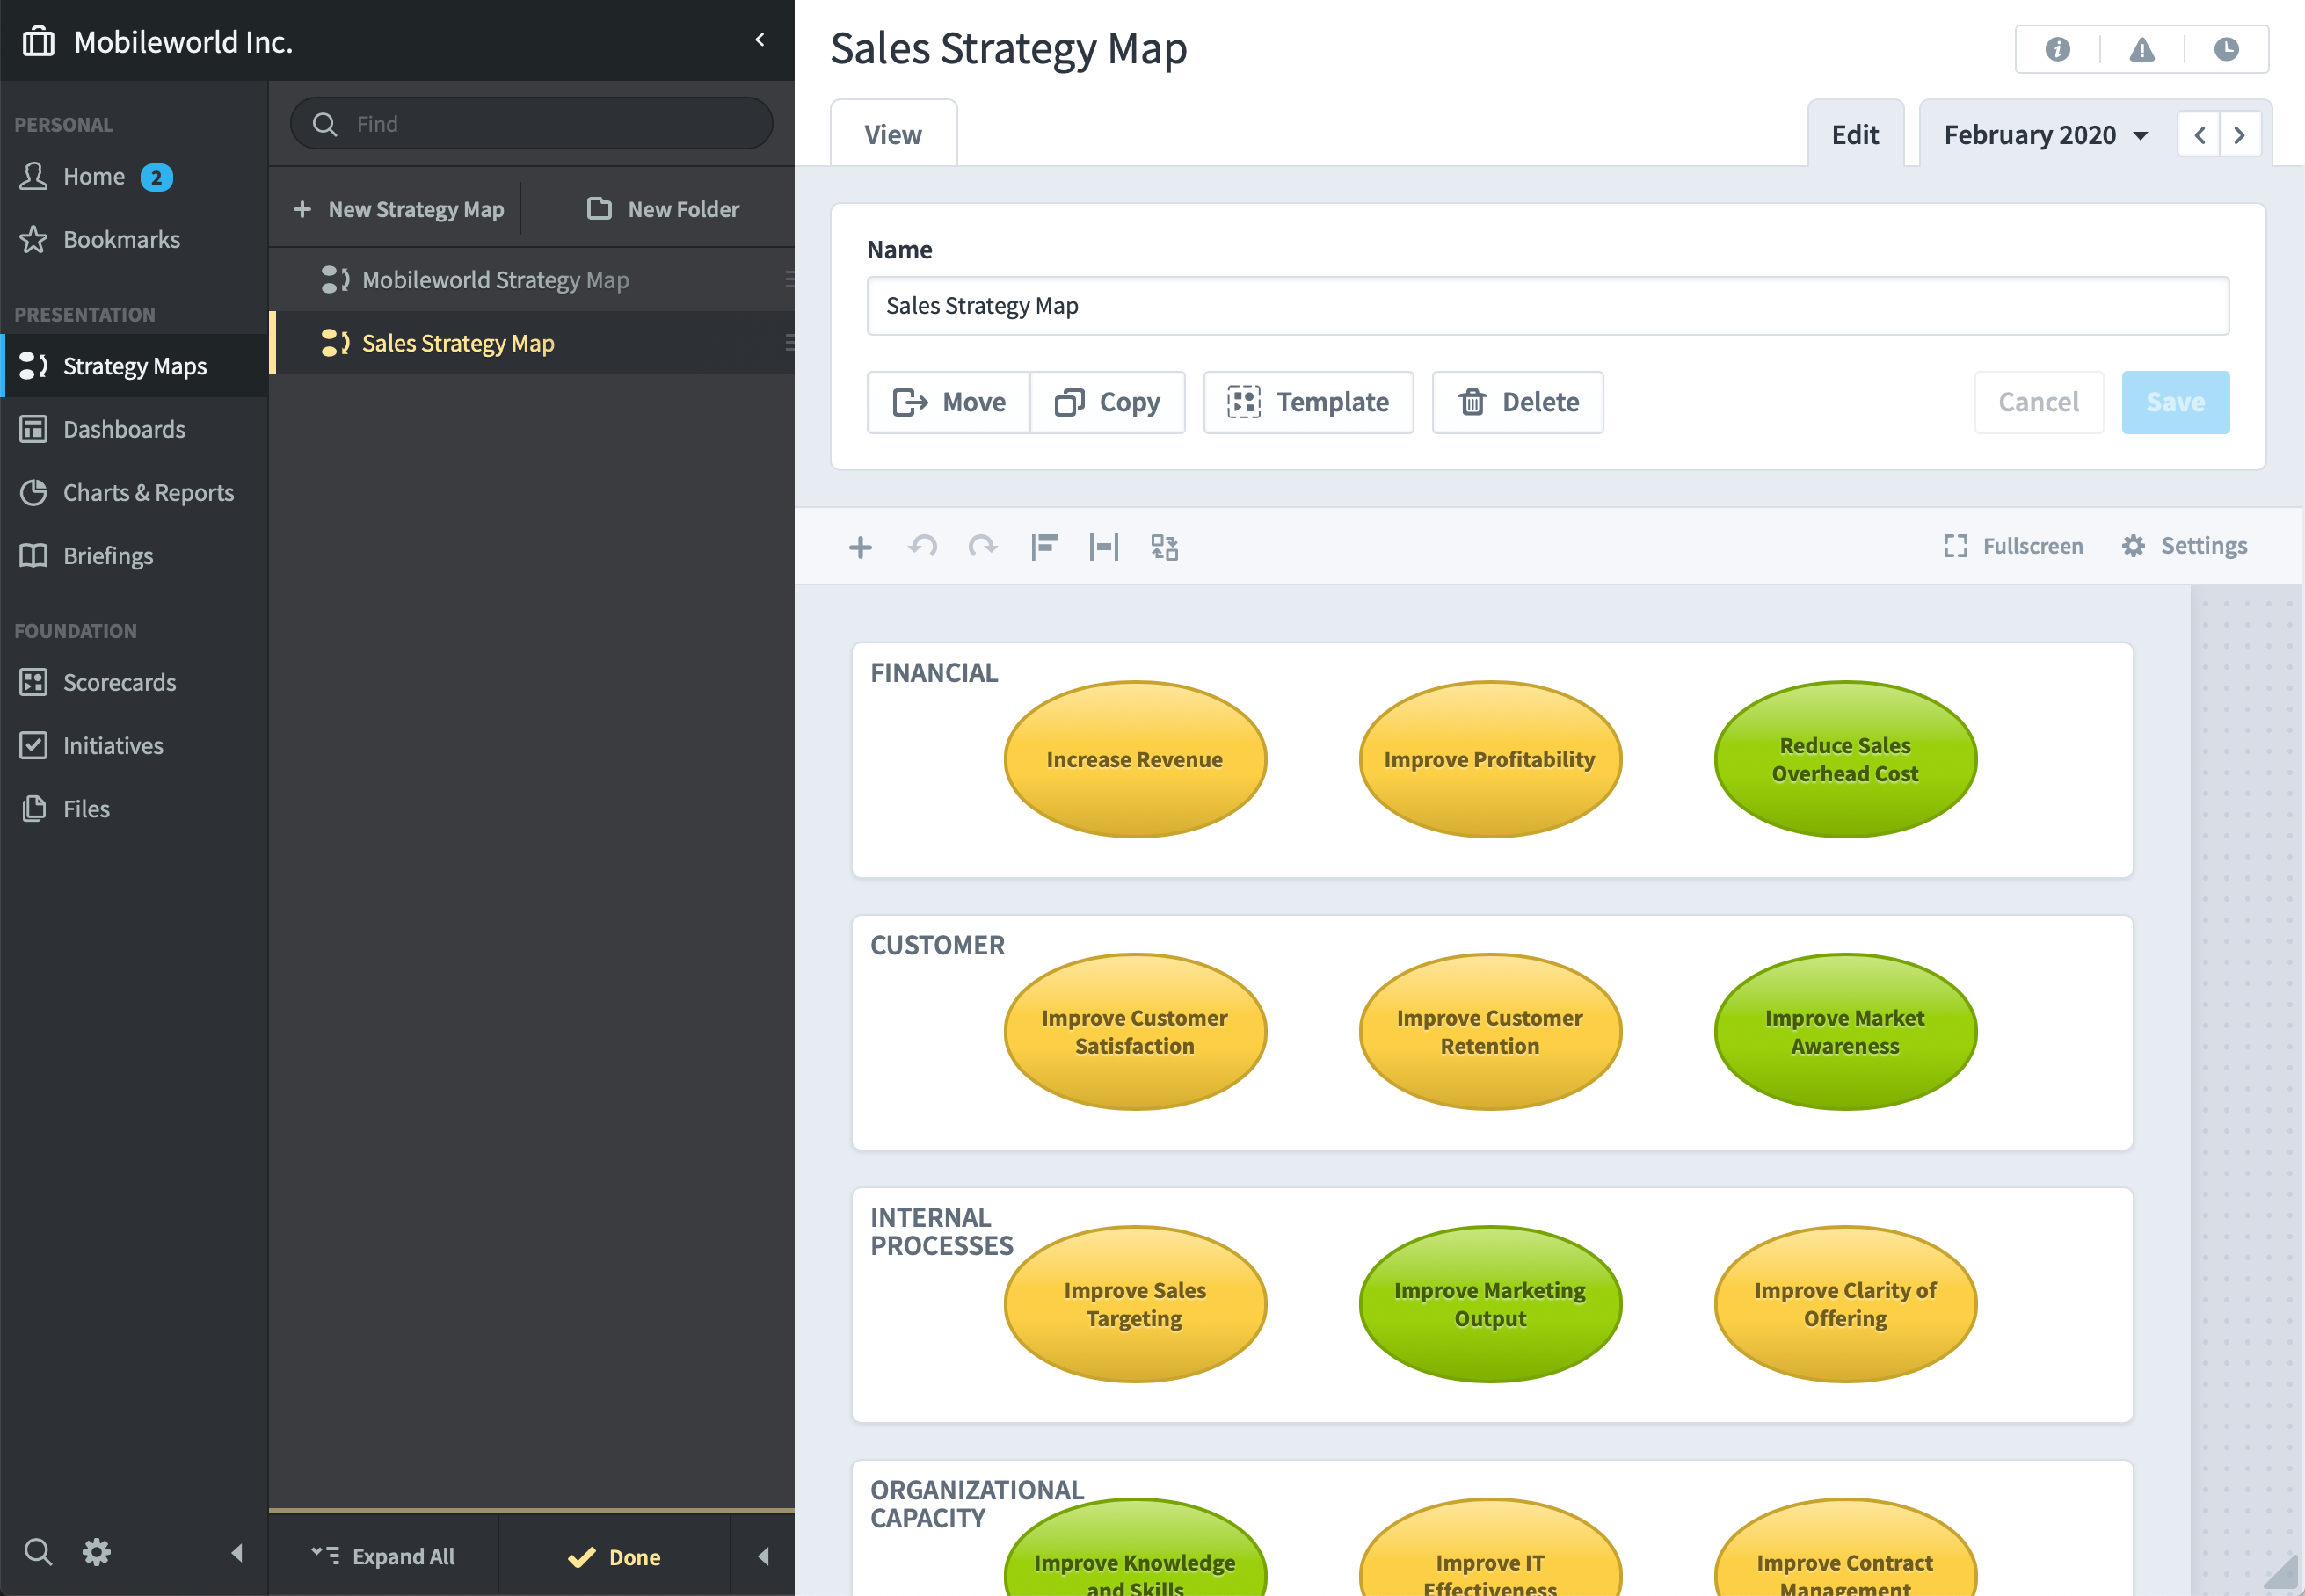Viewport: 2305px width, 1596px height.
Task: Click the Template button
Action: pos(1308,403)
